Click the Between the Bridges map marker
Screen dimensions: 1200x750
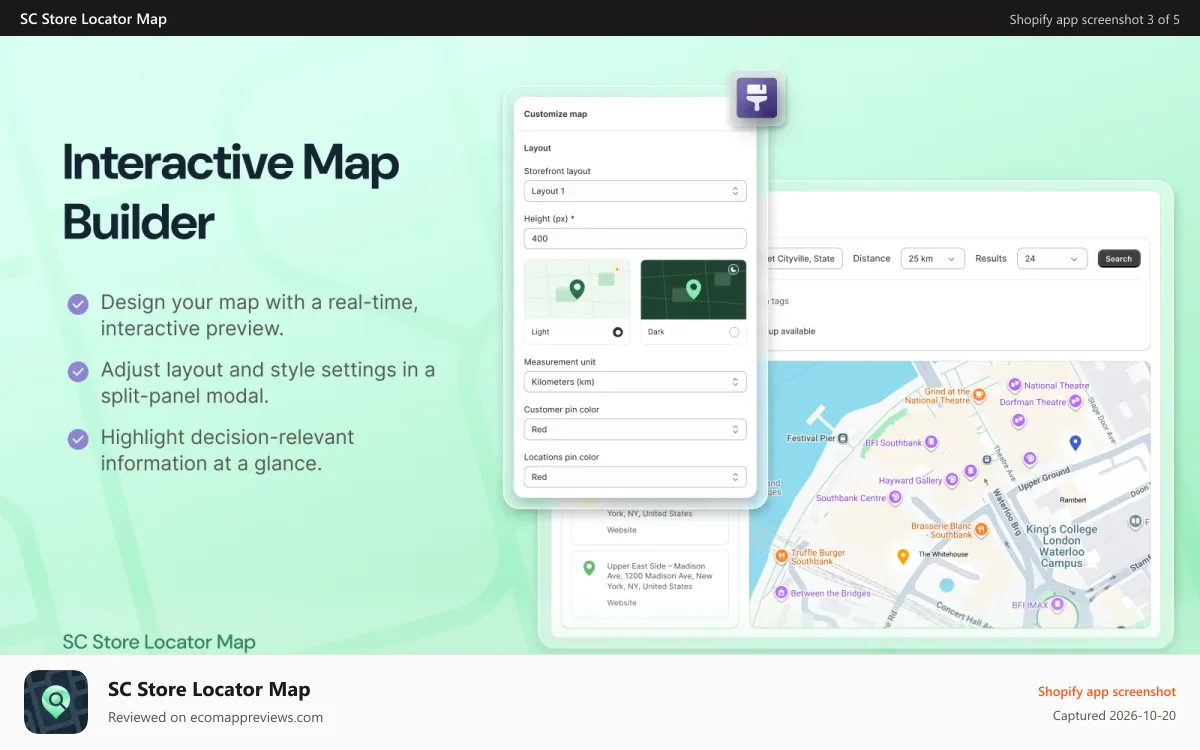[781, 593]
